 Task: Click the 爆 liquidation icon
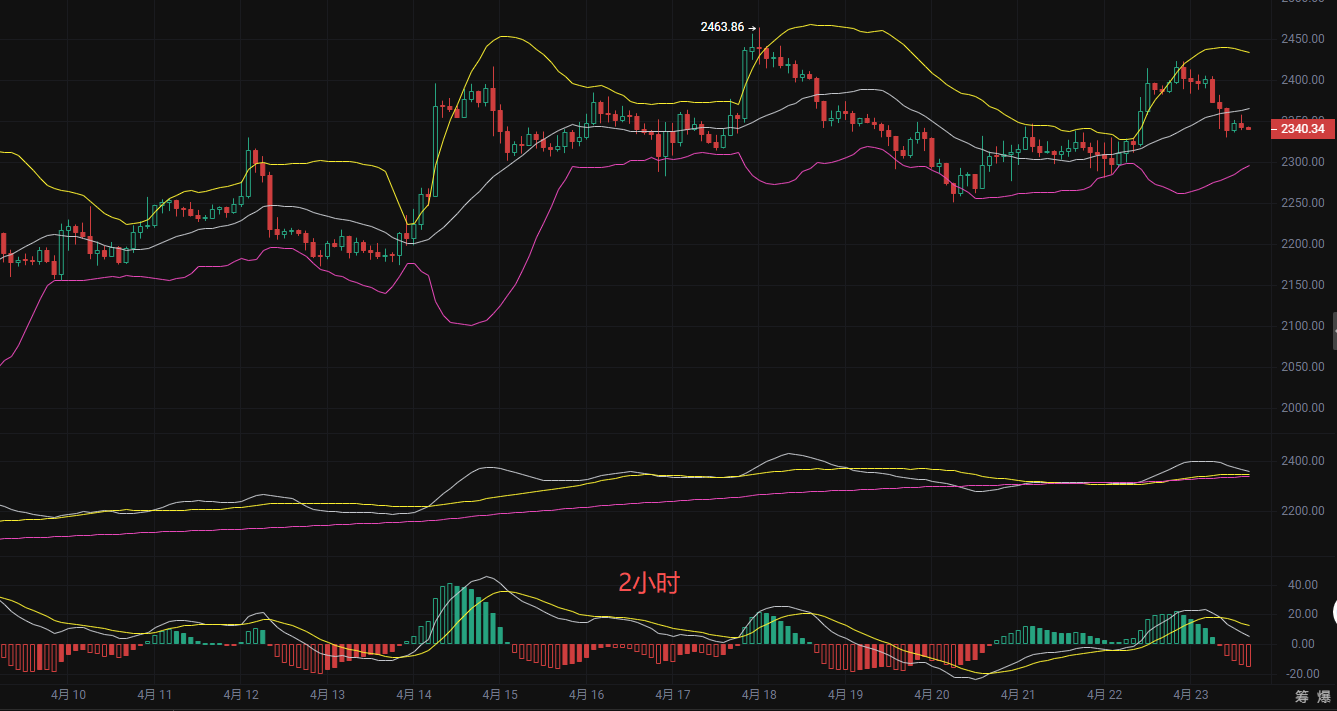1323,696
